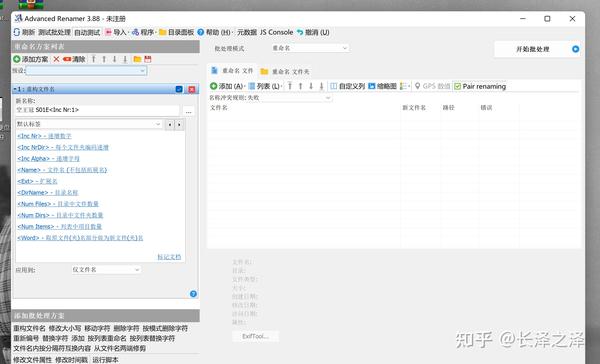Open the 目录面板 folder panel
Viewport: 600px width, 364px height.
tap(176, 32)
